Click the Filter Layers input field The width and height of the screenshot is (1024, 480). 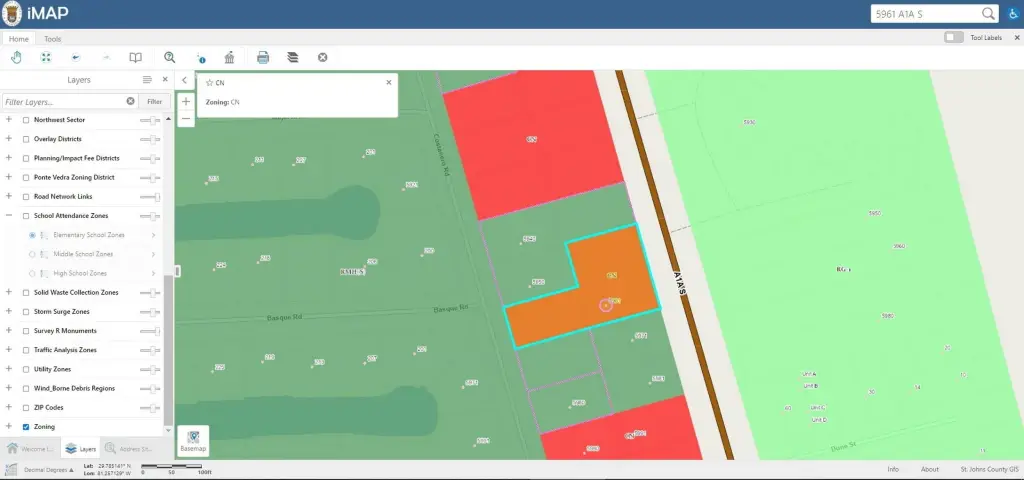pyautogui.click(x=63, y=102)
